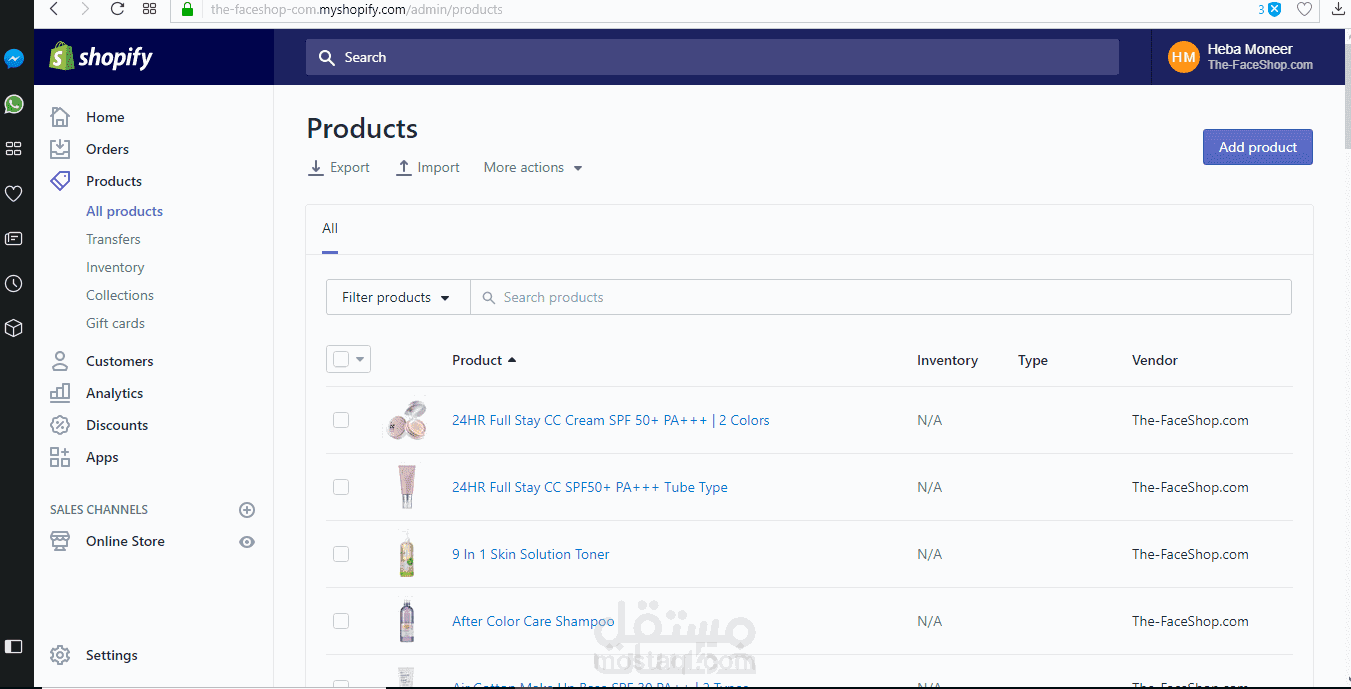
Task: Click the Products tag icon
Action: point(60,181)
